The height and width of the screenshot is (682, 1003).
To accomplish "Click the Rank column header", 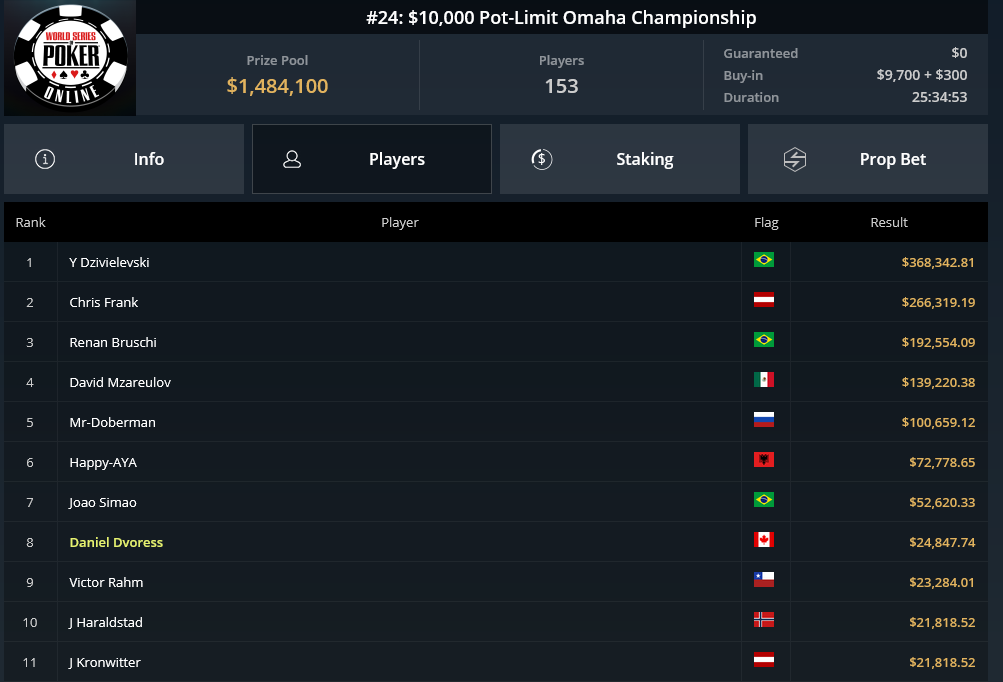I will coord(31,223).
